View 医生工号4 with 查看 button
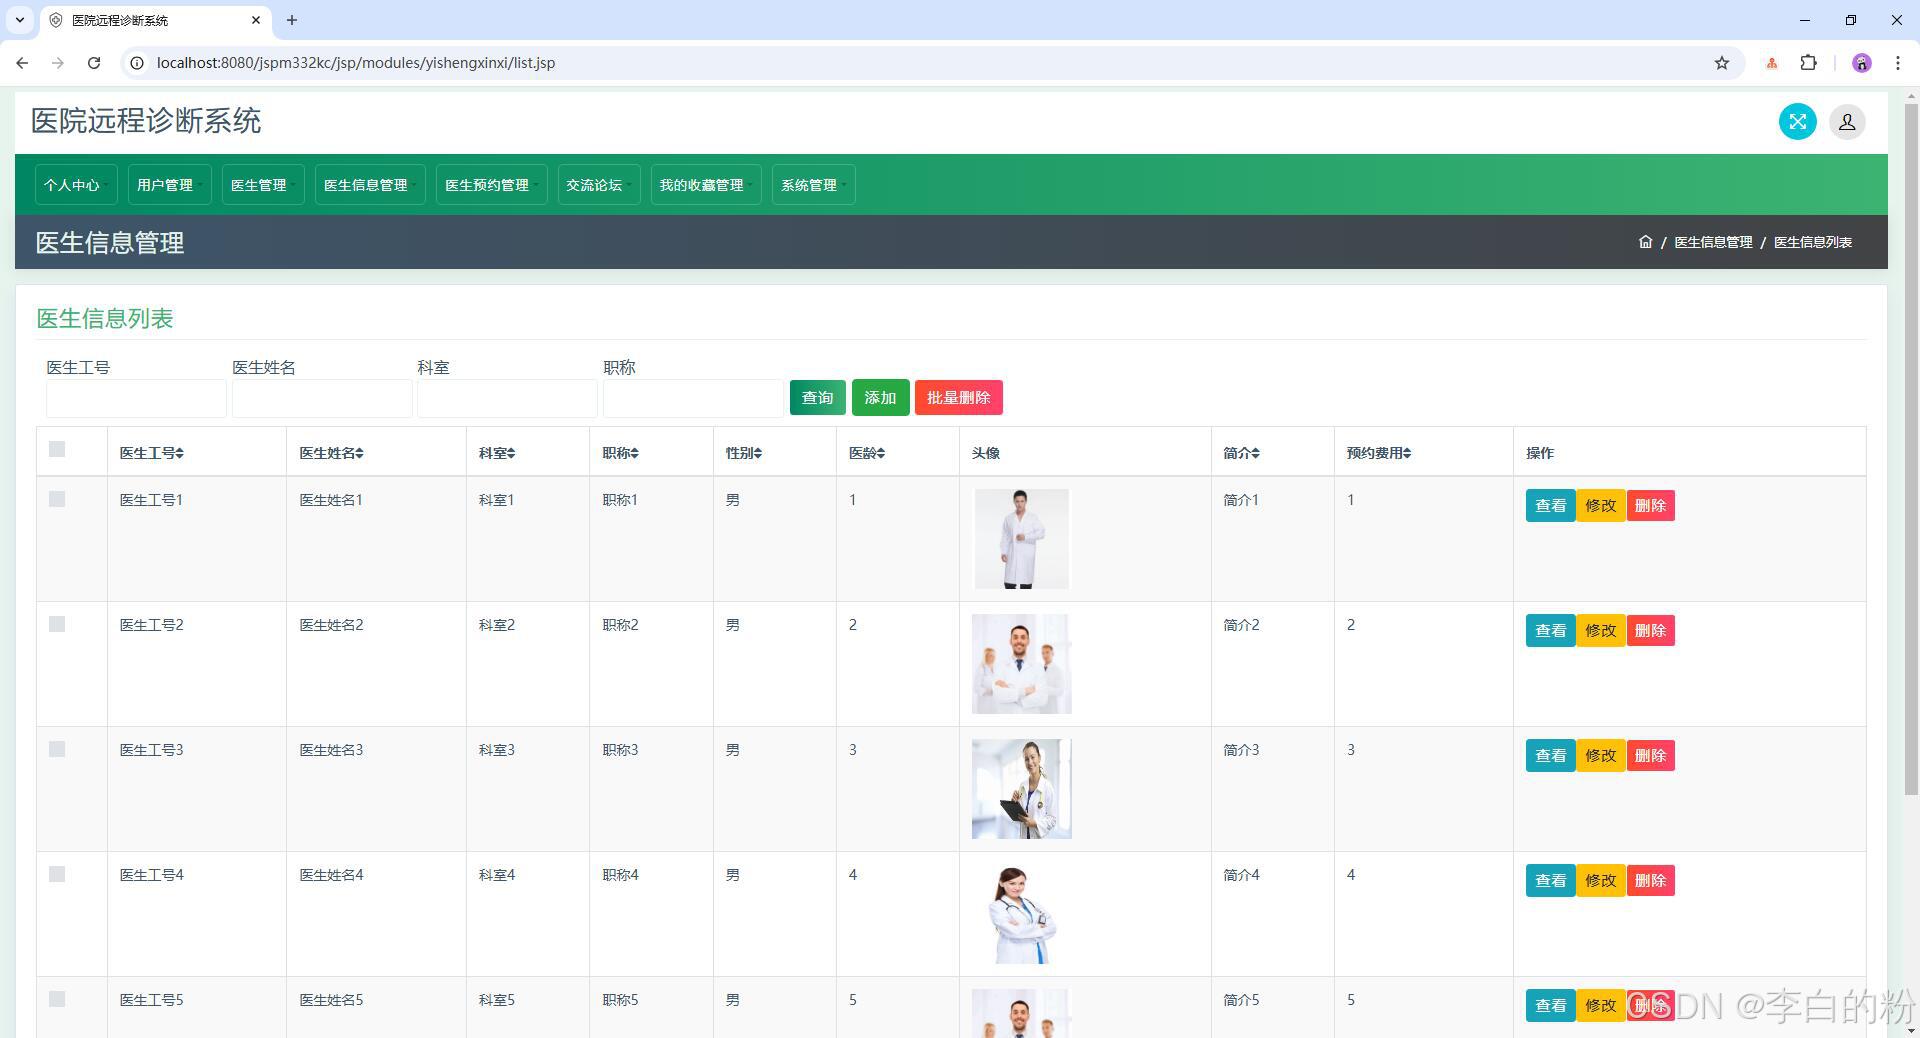Viewport: 1920px width, 1038px height. [1550, 881]
